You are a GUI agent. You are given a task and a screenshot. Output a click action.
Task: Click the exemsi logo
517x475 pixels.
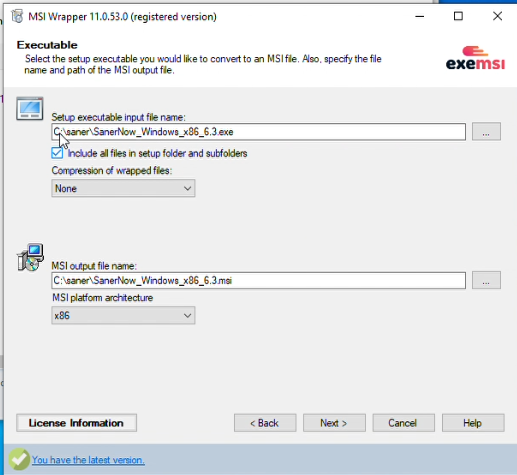[x=475, y=58]
